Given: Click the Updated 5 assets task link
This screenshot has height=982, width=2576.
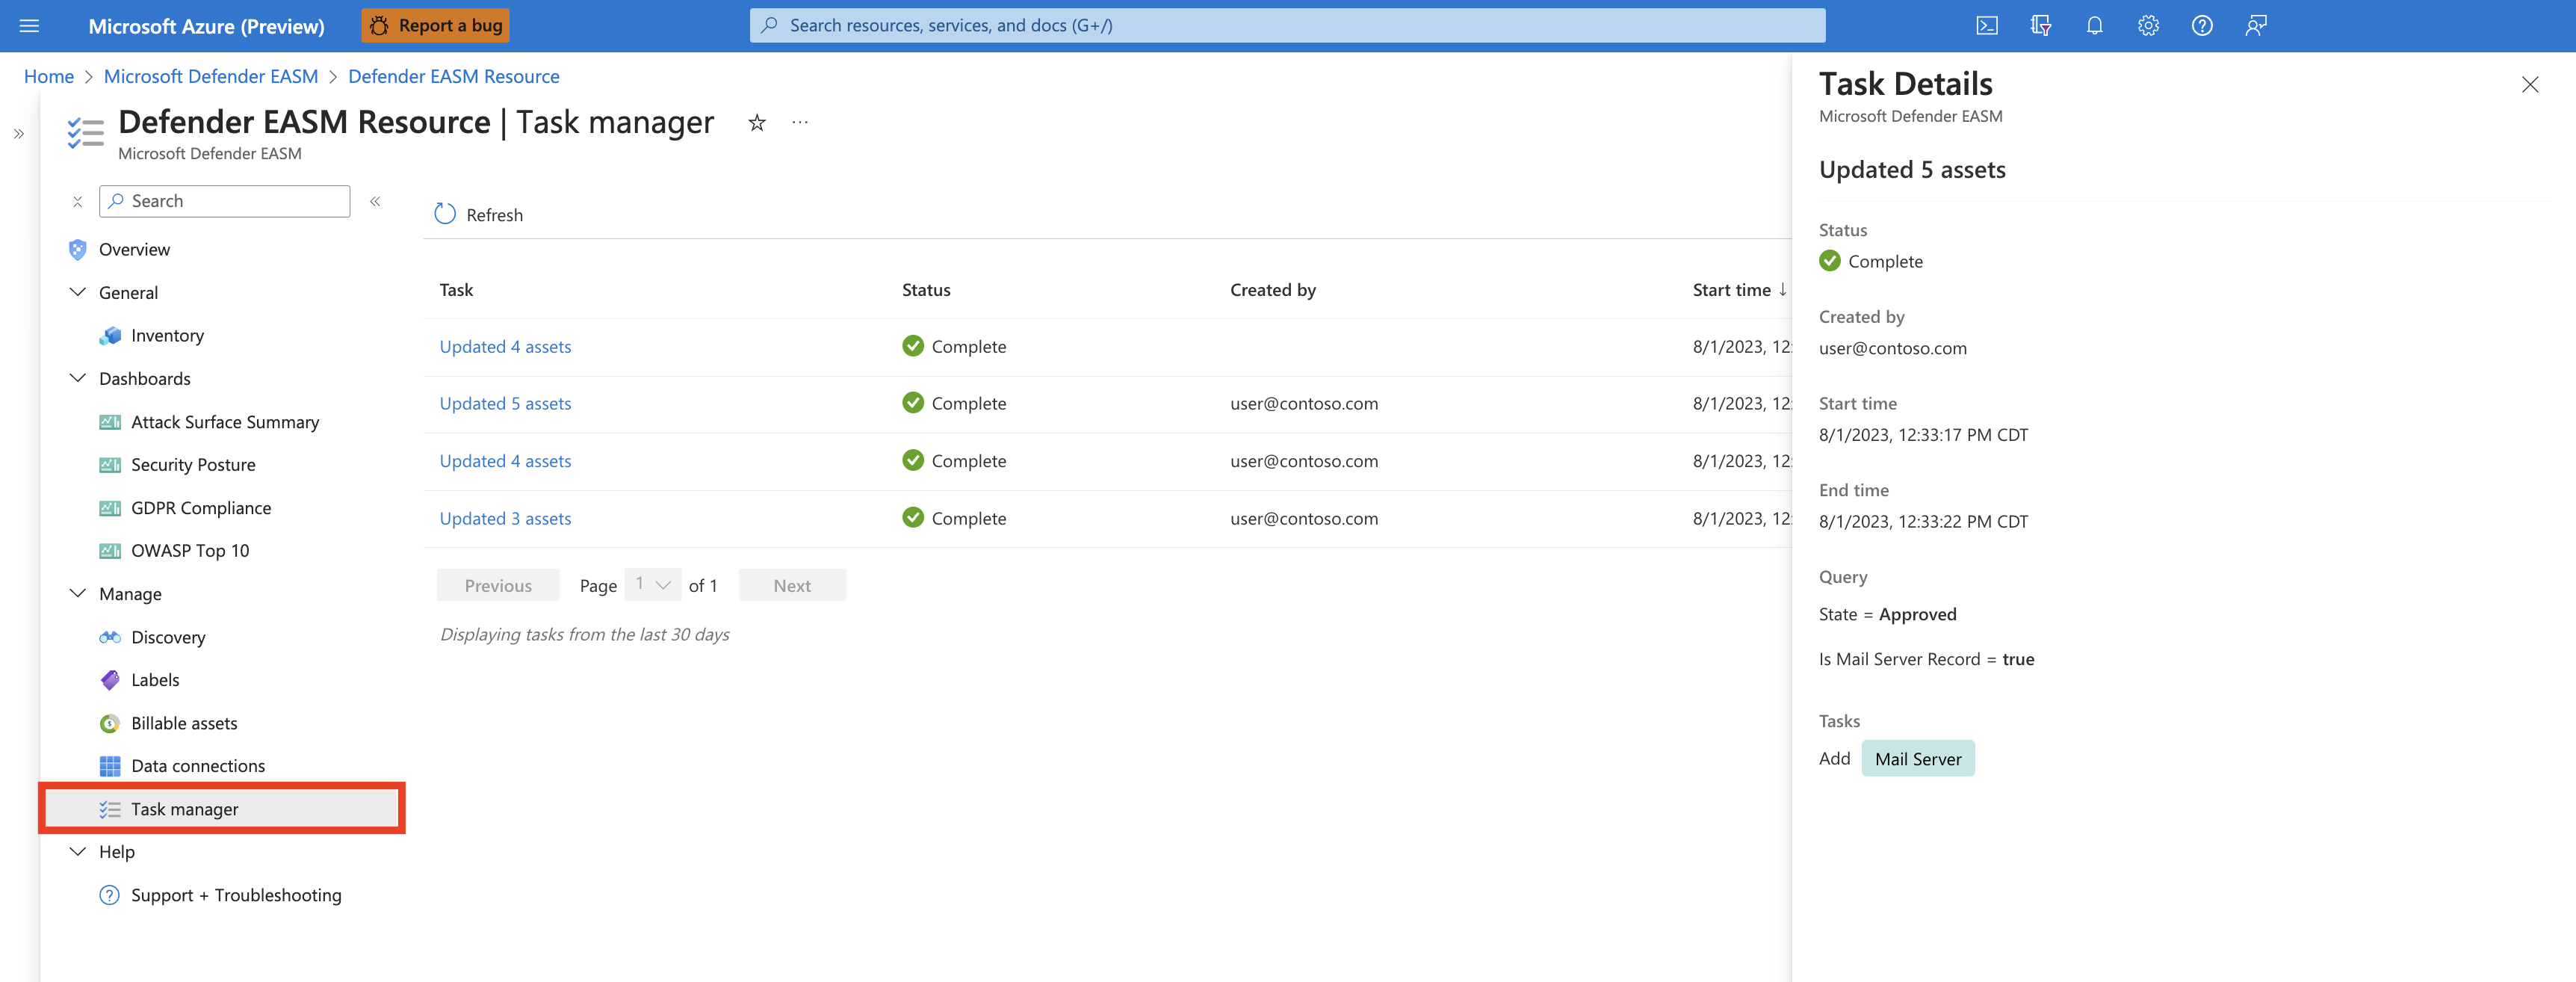Looking at the screenshot, I should [504, 401].
